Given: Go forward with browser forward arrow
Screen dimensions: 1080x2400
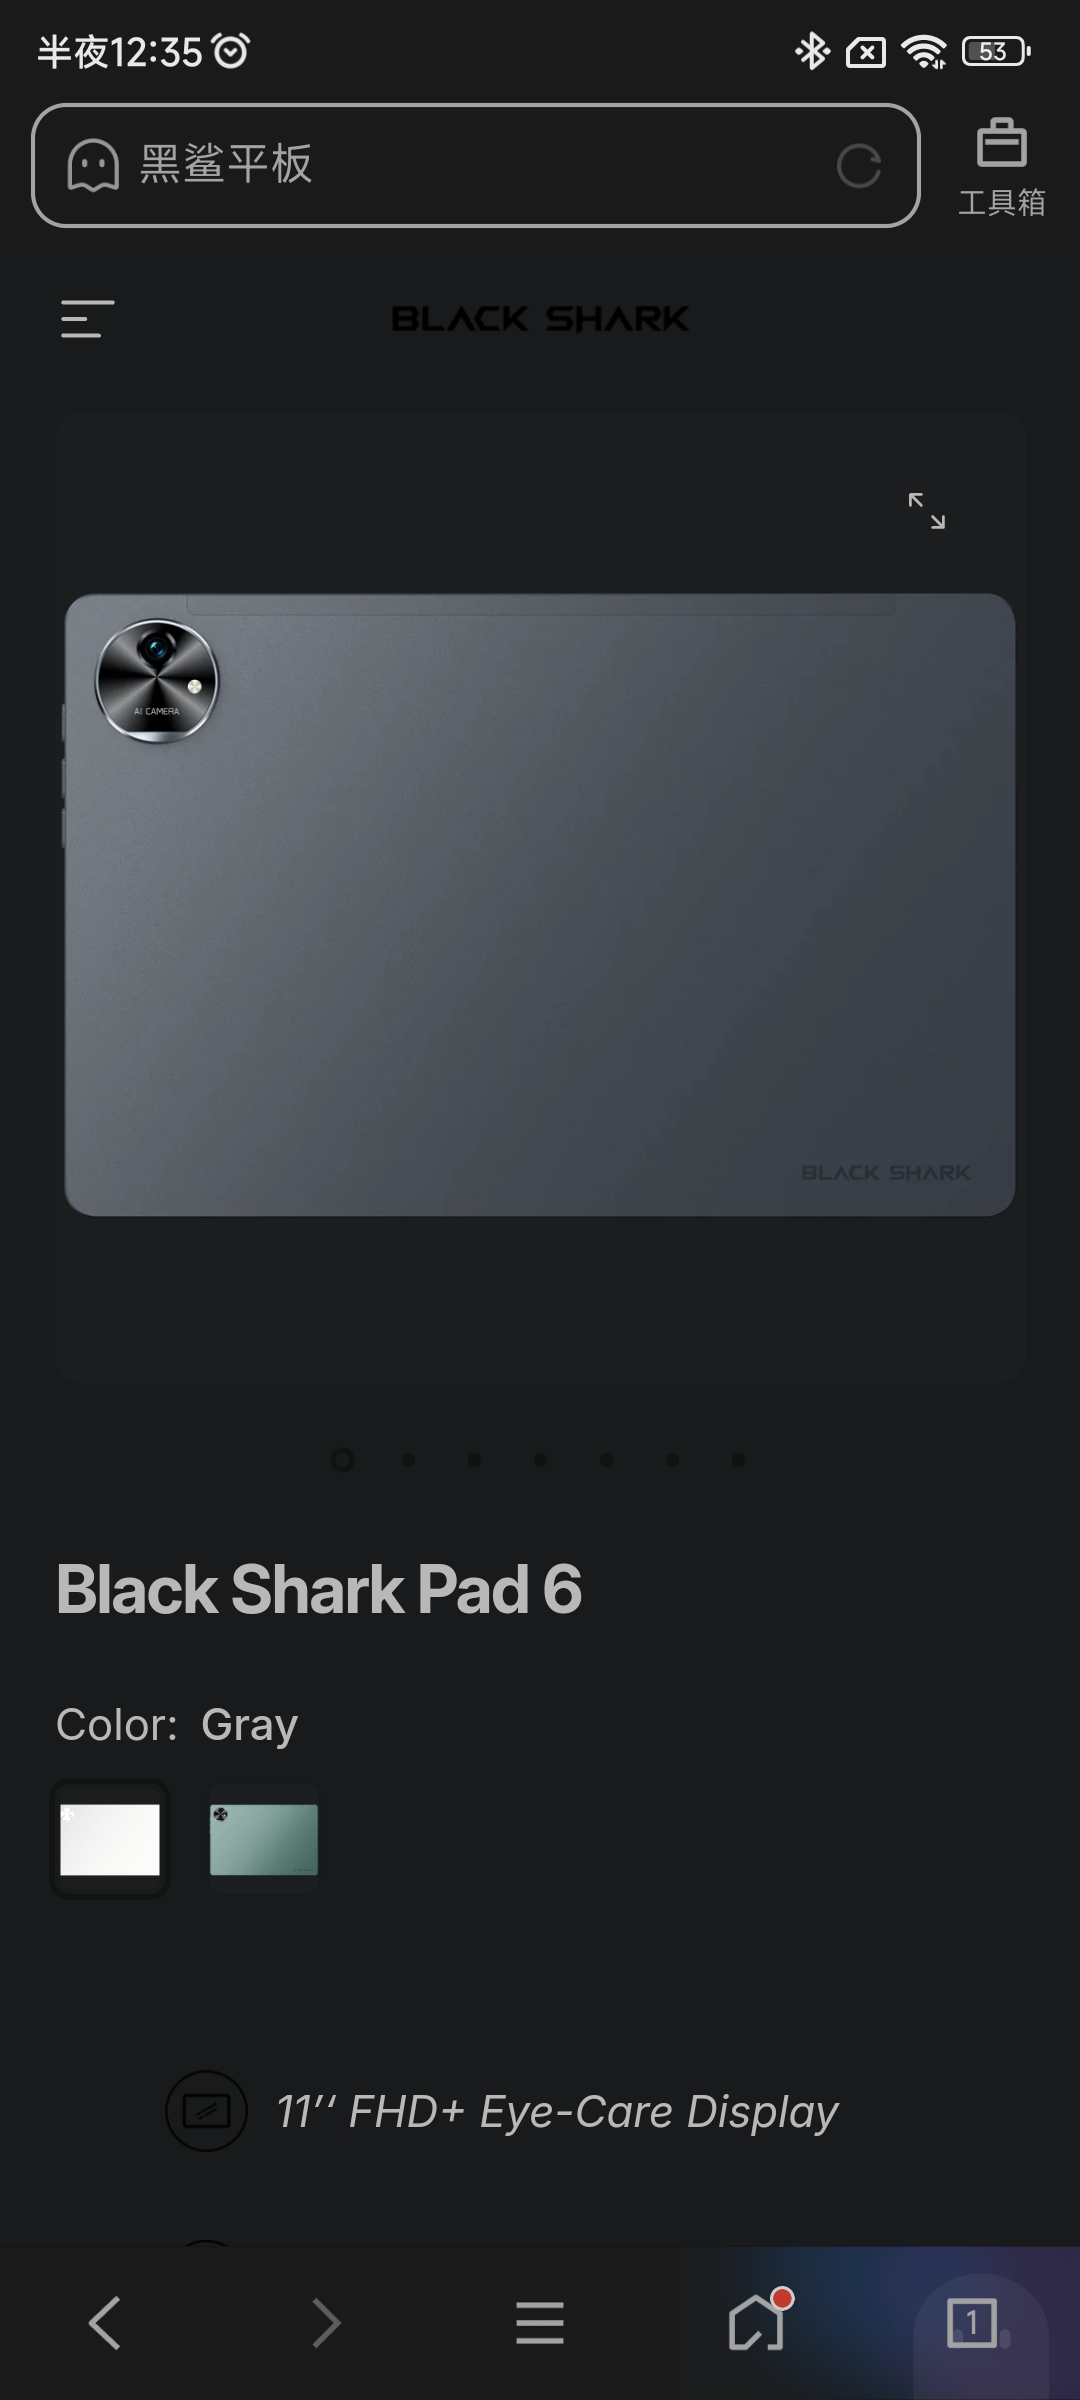Looking at the screenshot, I should [x=325, y=2322].
